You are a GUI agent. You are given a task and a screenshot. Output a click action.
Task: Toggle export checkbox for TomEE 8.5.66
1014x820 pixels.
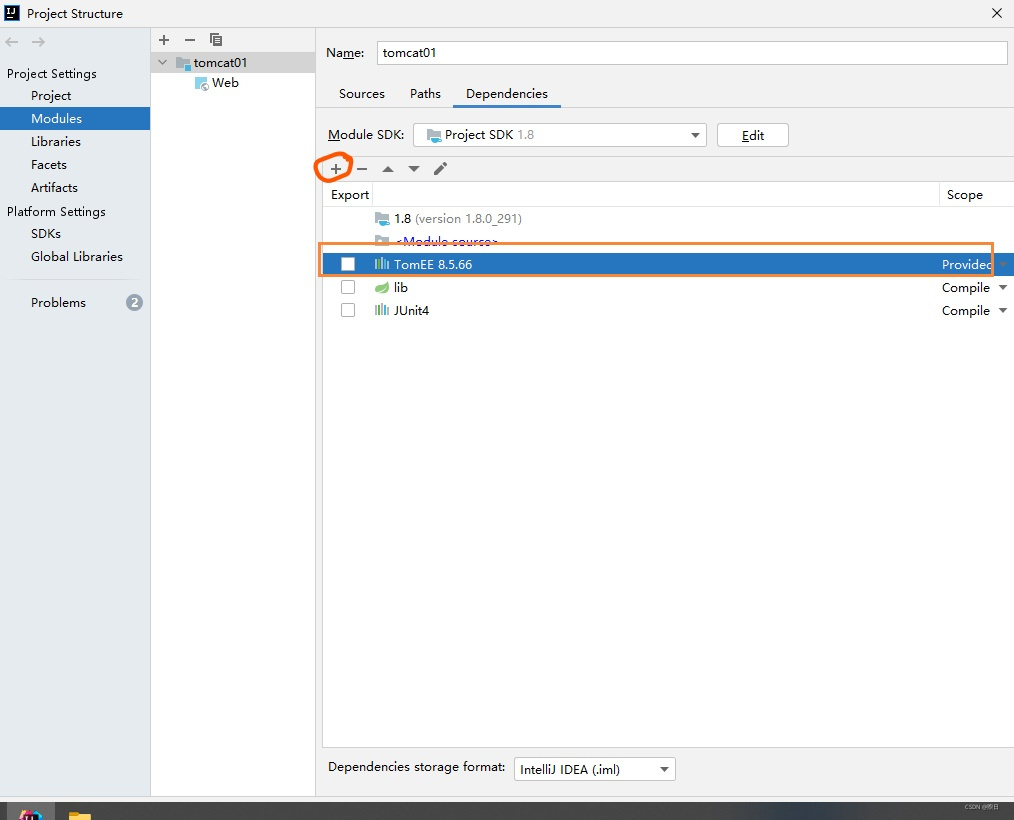pyautogui.click(x=348, y=264)
